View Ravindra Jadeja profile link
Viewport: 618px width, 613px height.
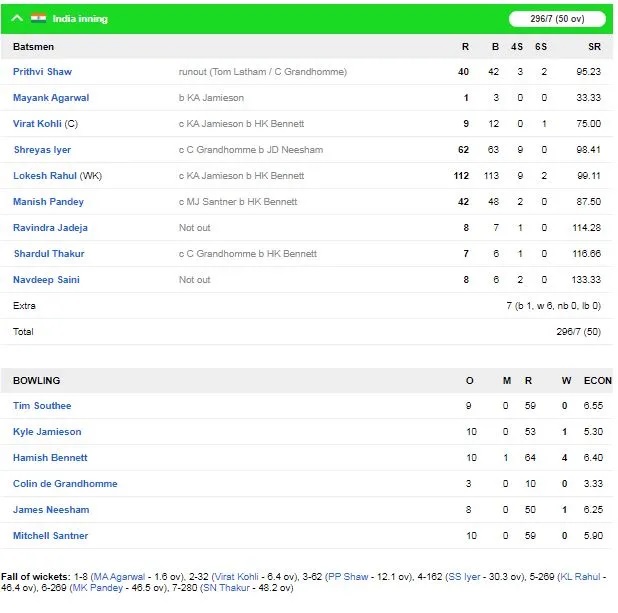[50, 228]
